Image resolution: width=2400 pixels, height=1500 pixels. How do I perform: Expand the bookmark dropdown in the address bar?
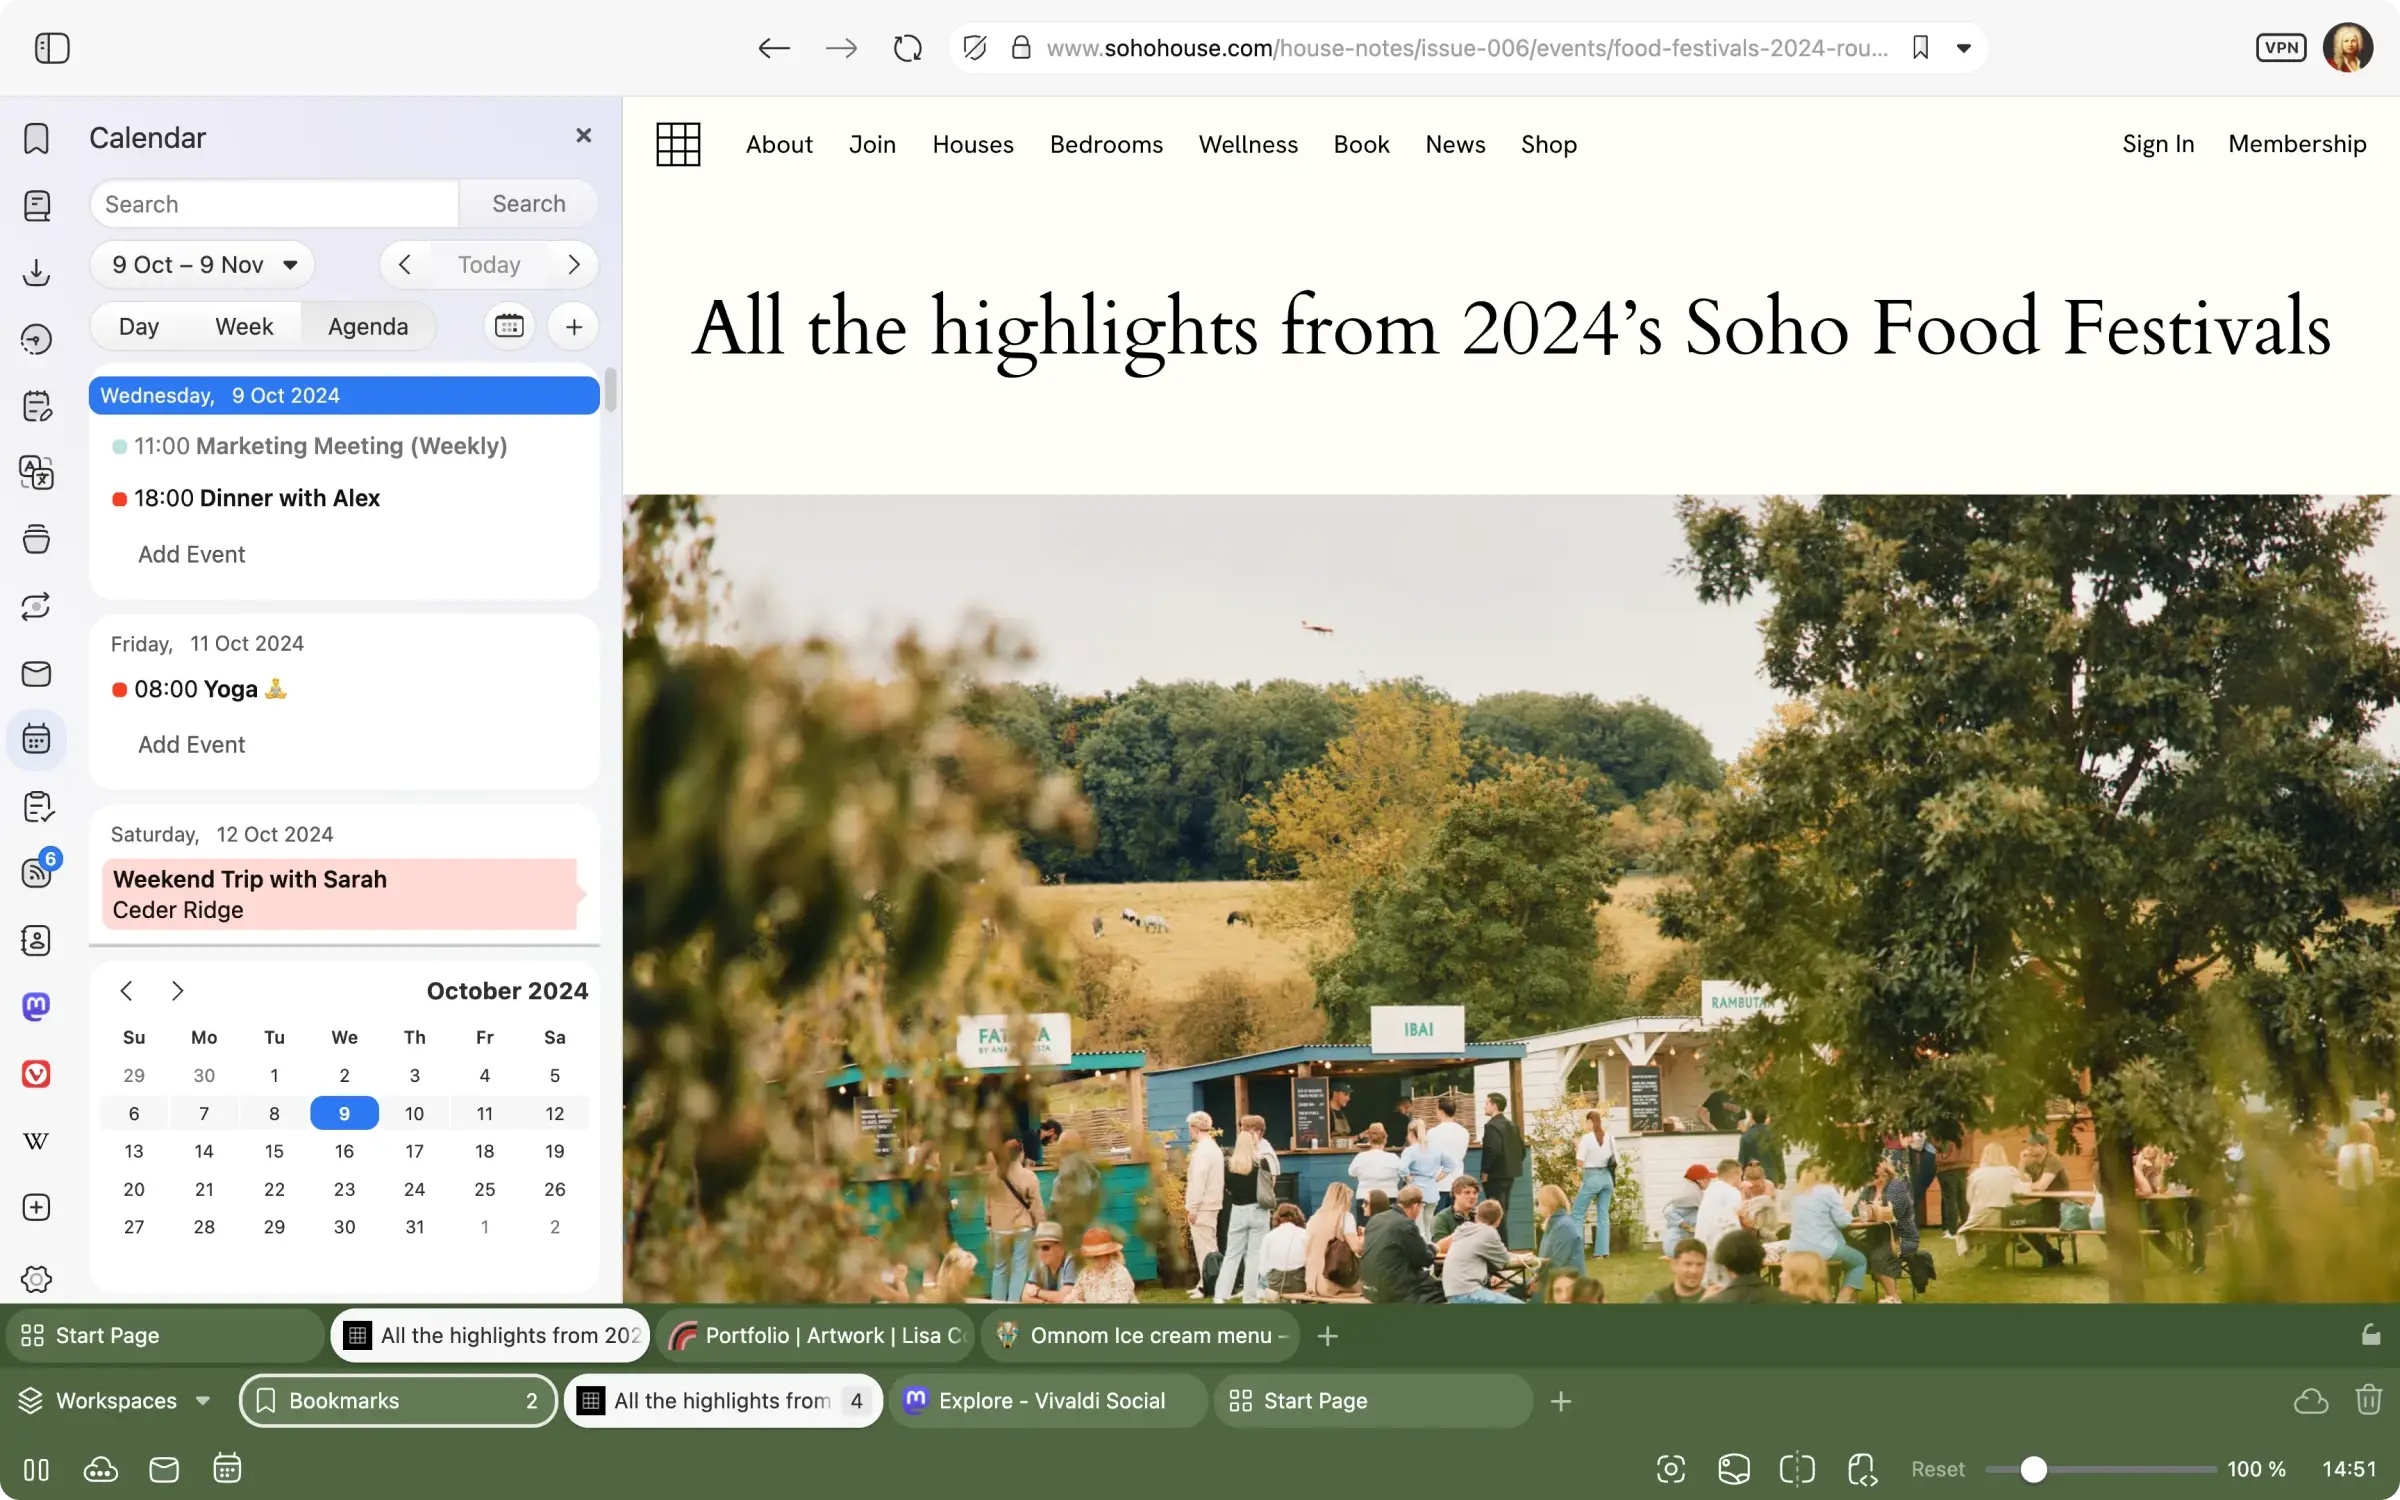(1962, 47)
